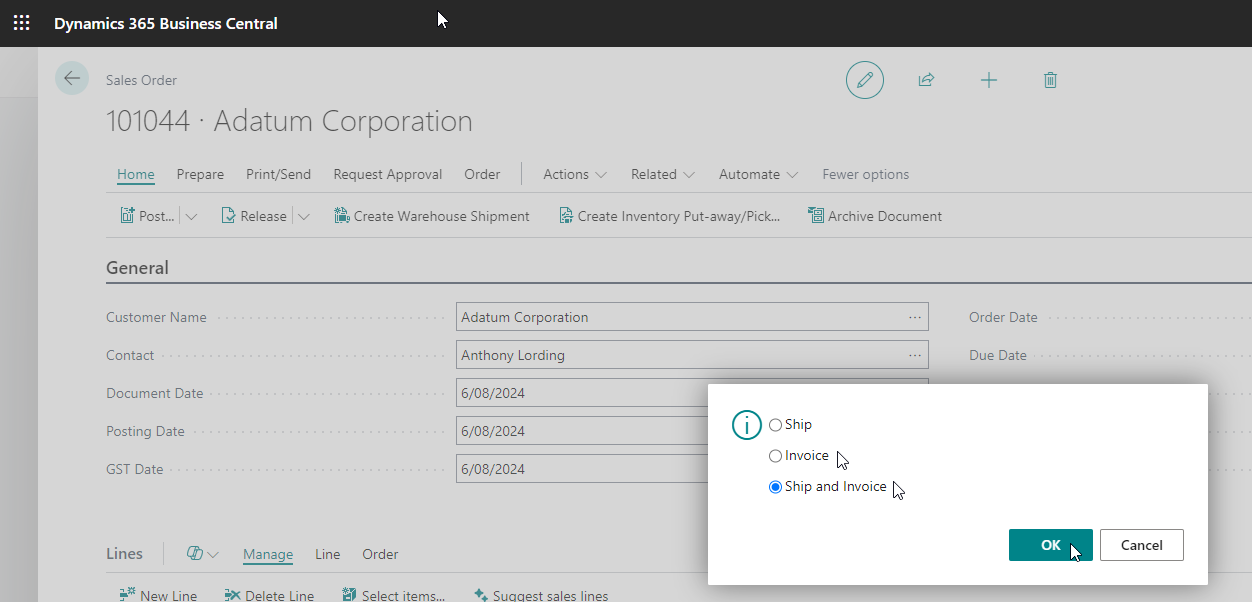Expand the Release dropdown arrow
The height and width of the screenshot is (602, 1252).
pyautogui.click(x=304, y=216)
